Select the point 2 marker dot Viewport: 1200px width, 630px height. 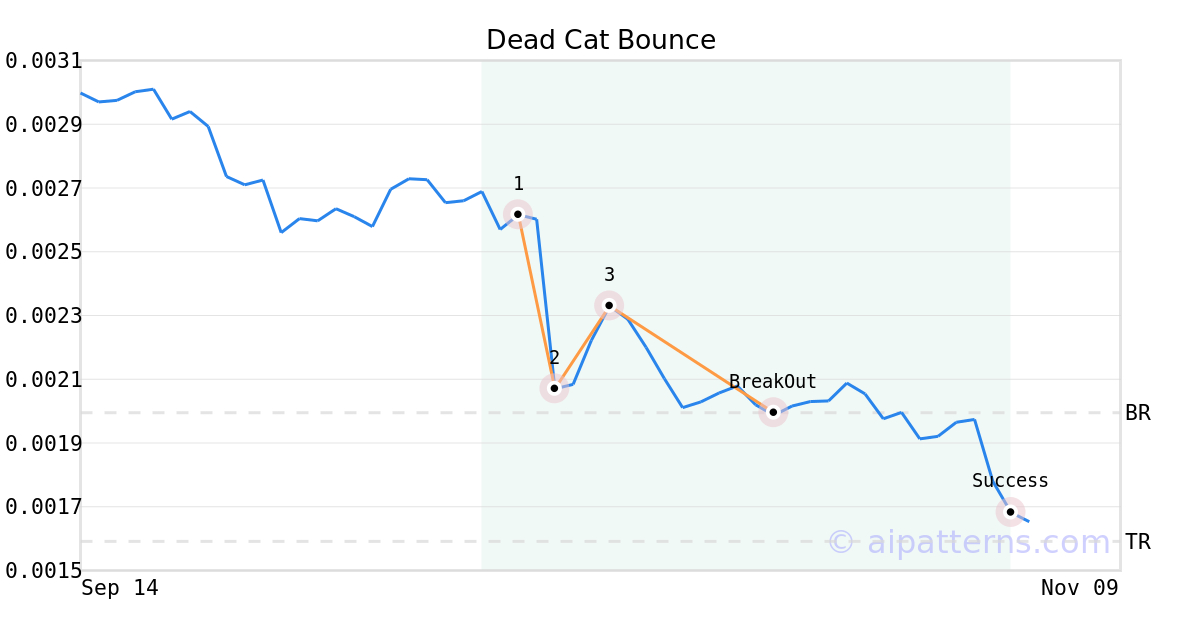554,388
